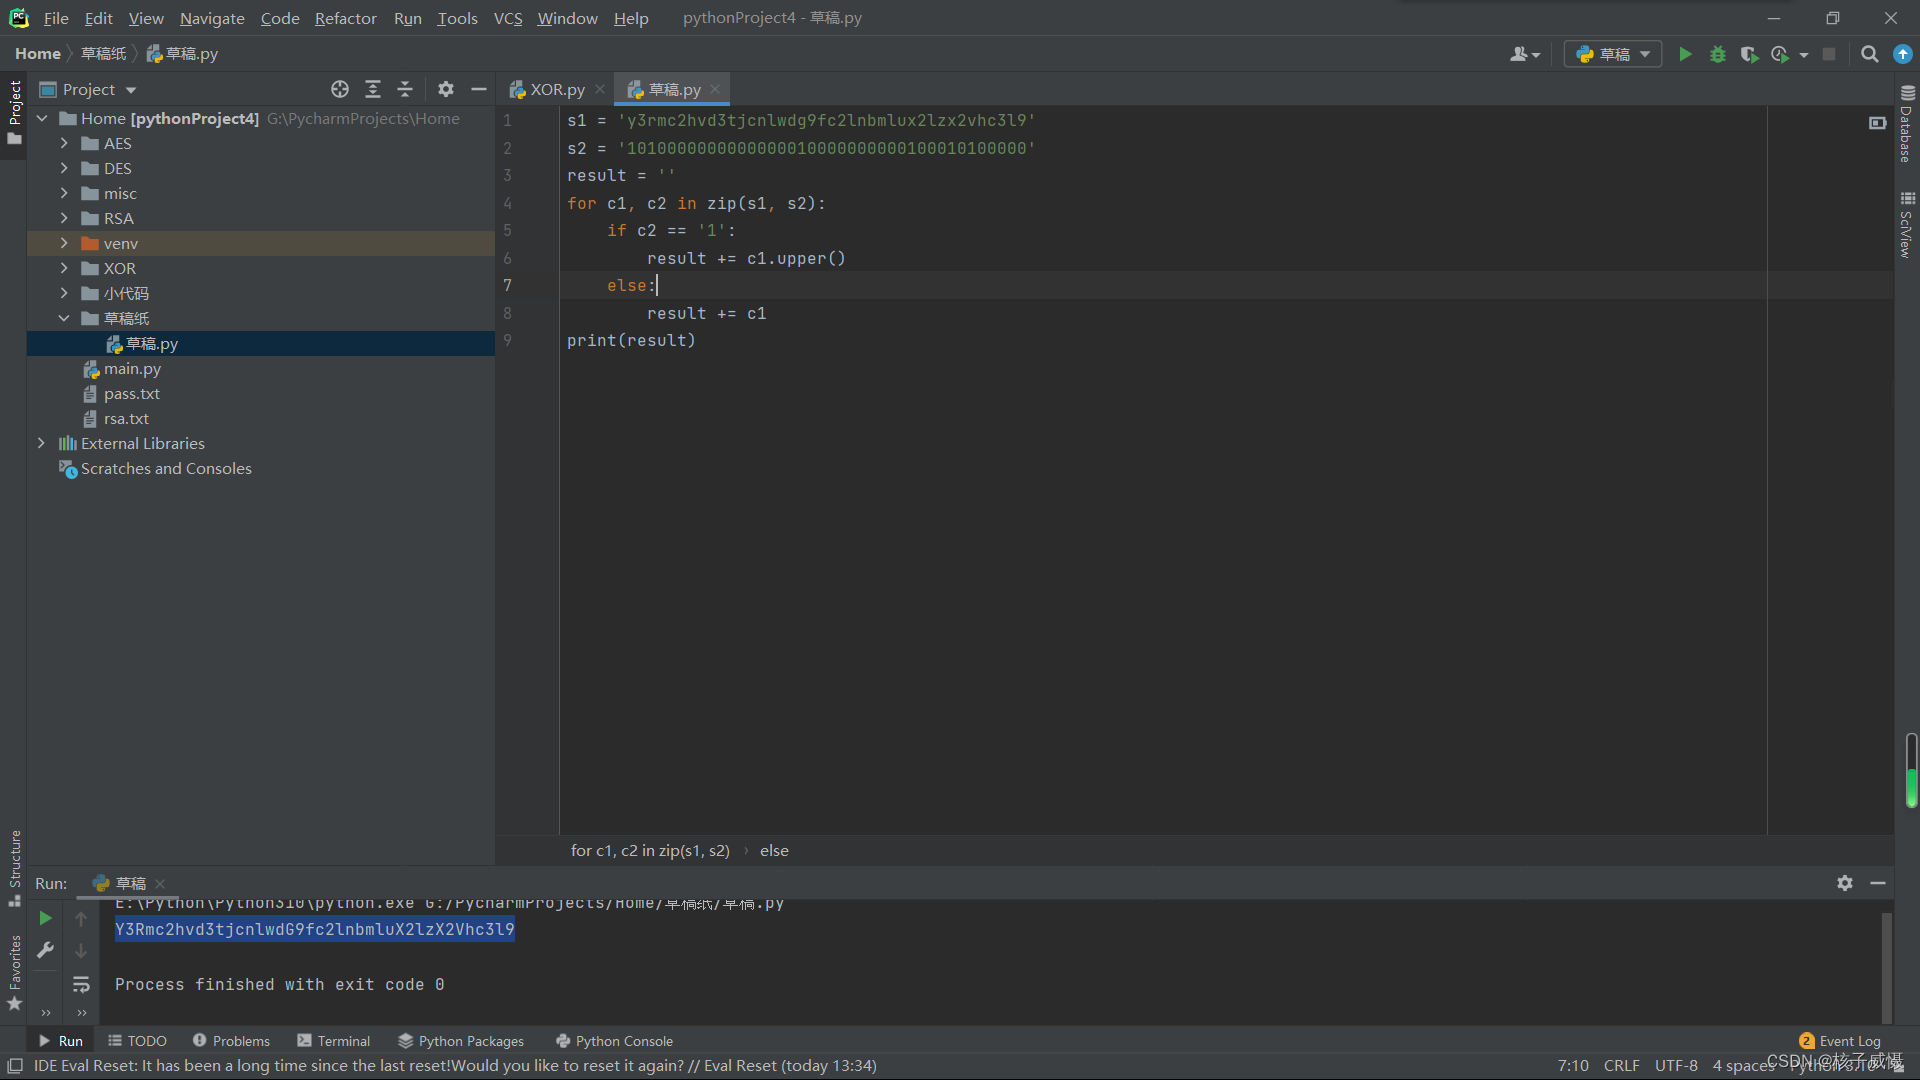This screenshot has height=1080, width=1920.
Task: Open the Refactor menu
Action: (345, 18)
